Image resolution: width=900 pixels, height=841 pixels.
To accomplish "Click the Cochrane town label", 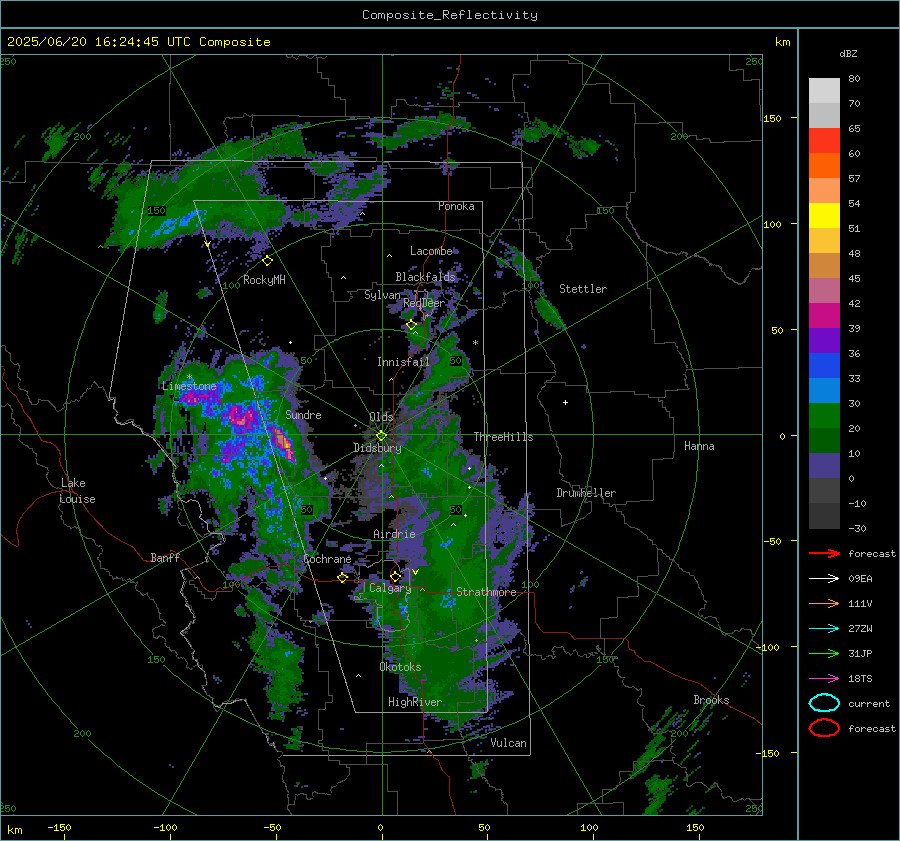I will pos(327,559).
